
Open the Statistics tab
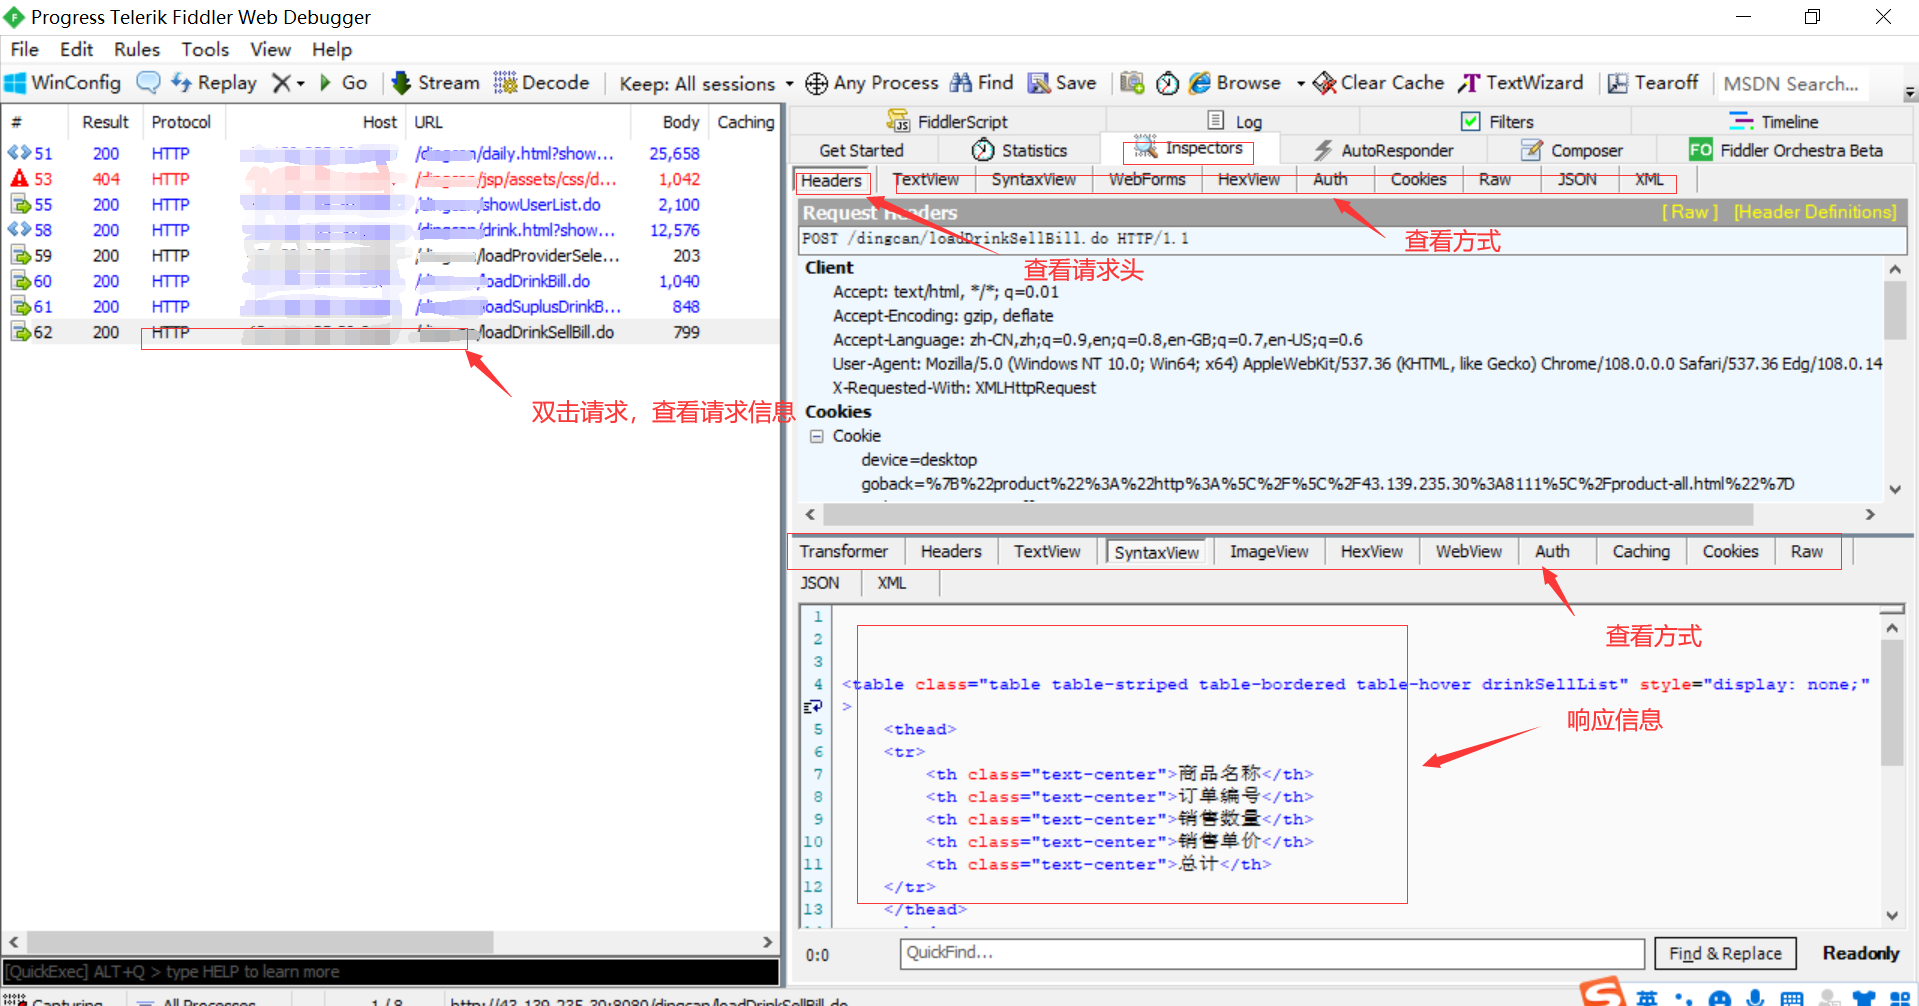[1019, 150]
